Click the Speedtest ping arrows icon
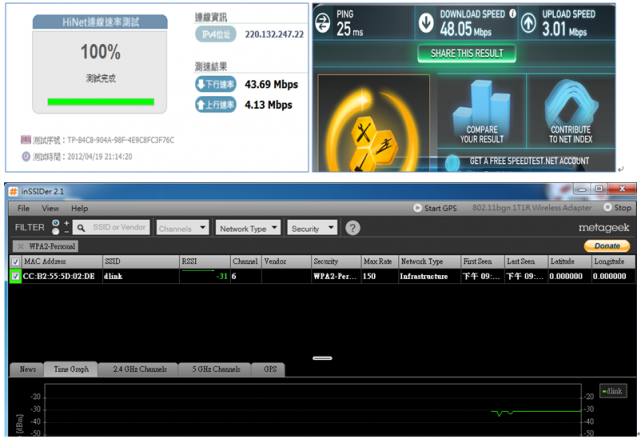This screenshot has width=640, height=439. [322, 23]
